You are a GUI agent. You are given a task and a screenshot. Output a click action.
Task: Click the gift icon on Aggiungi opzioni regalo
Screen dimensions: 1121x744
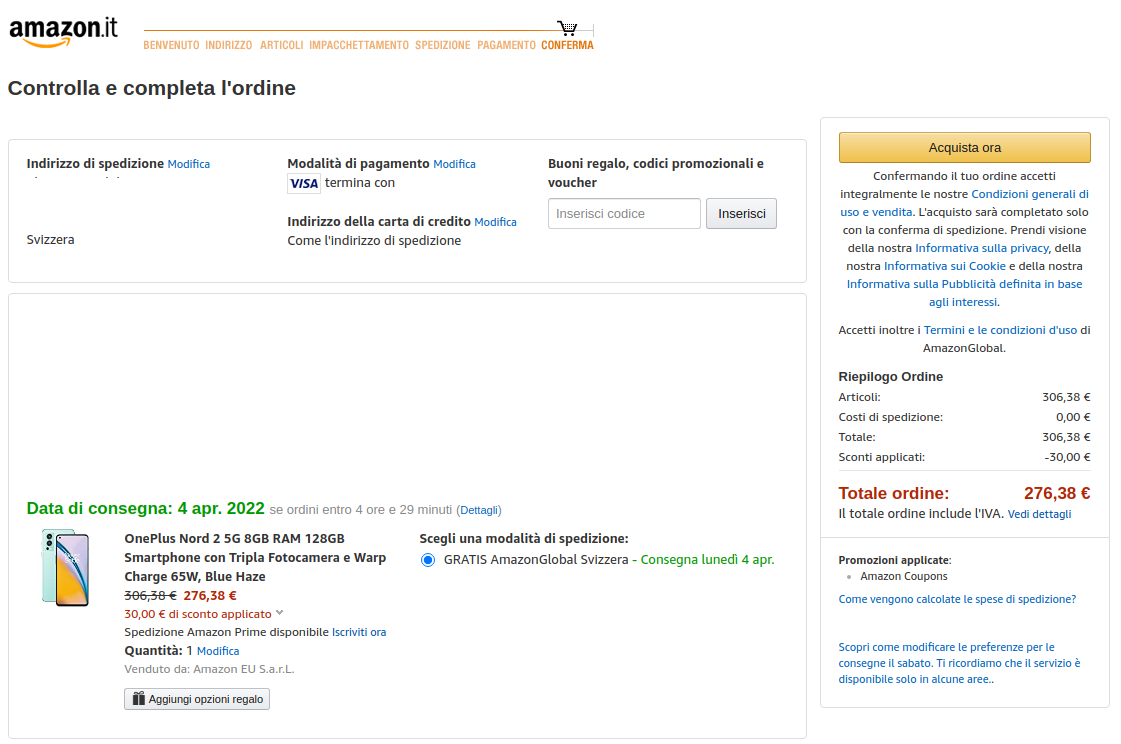click(139, 699)
